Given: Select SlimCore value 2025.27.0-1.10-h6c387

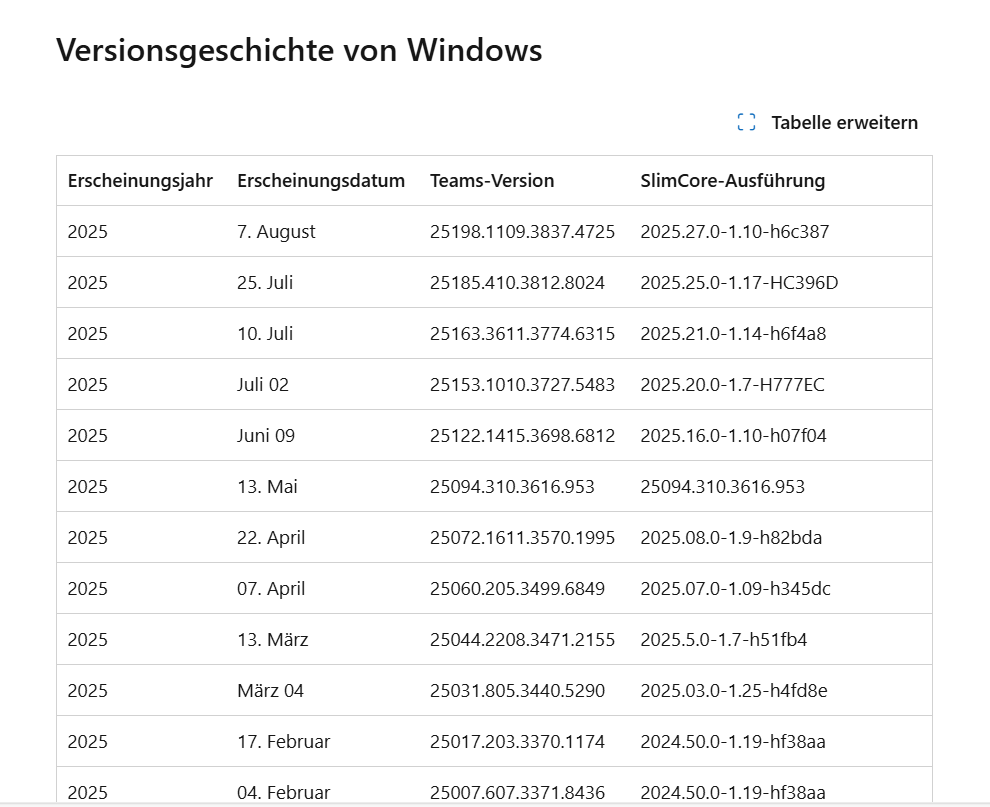Looking at the screenshot, I should (x=734, y=232).
